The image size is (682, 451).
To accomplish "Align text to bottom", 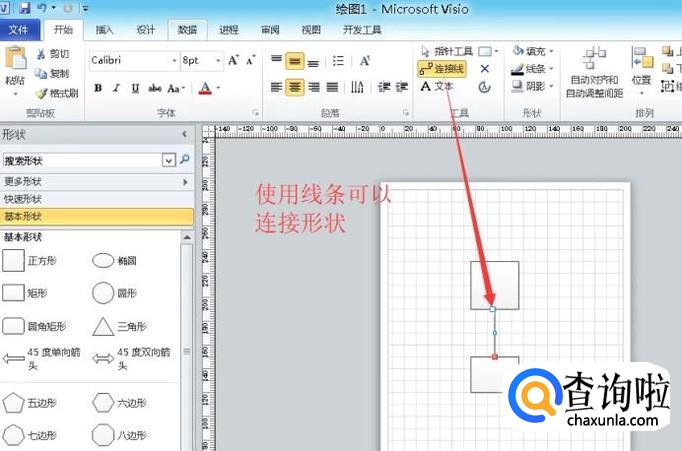I will 313,61.
